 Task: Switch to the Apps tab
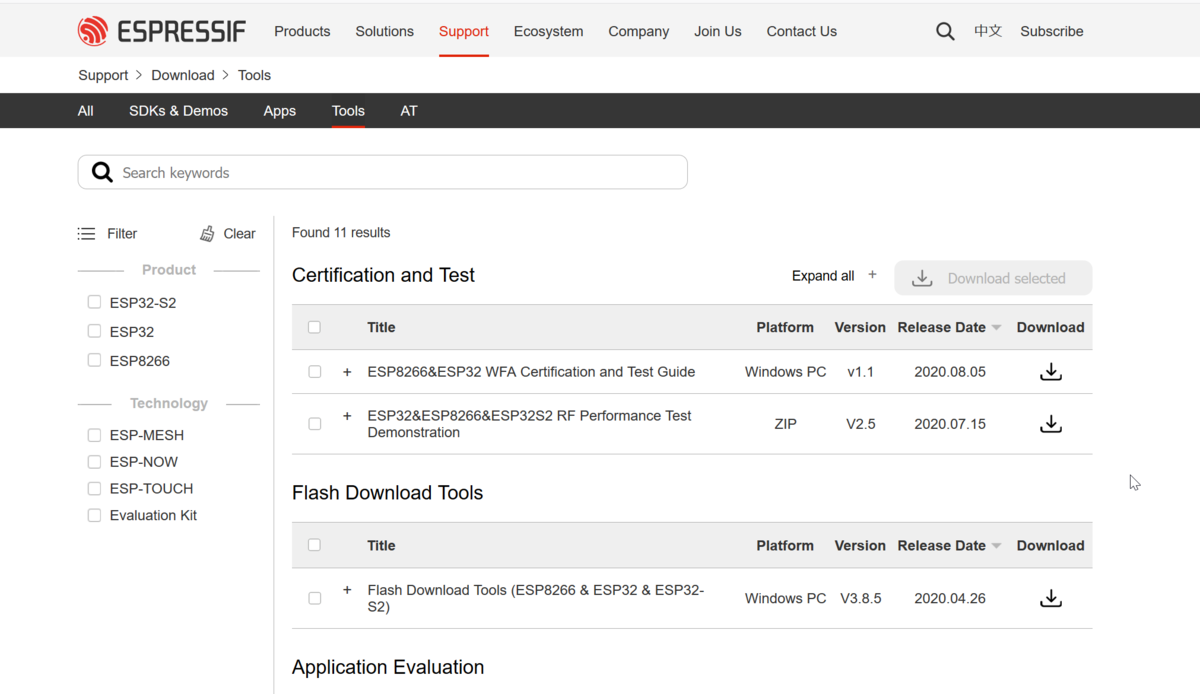[279, 111]
